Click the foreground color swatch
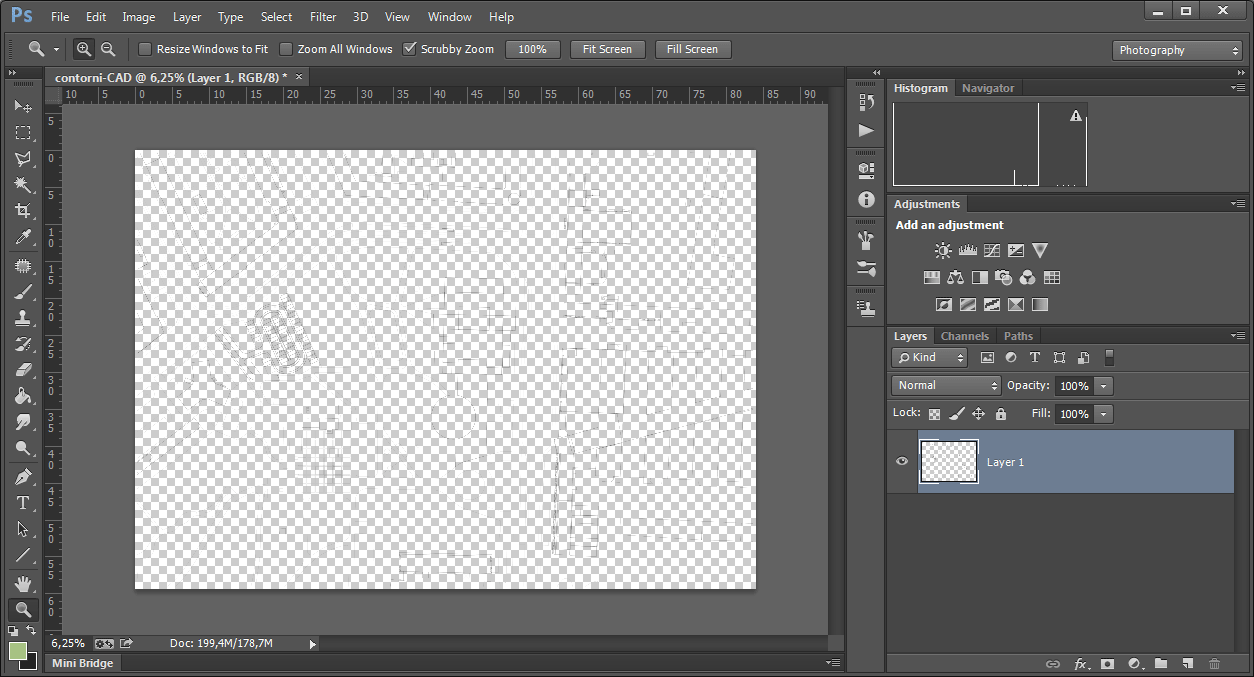 (17, 651)
